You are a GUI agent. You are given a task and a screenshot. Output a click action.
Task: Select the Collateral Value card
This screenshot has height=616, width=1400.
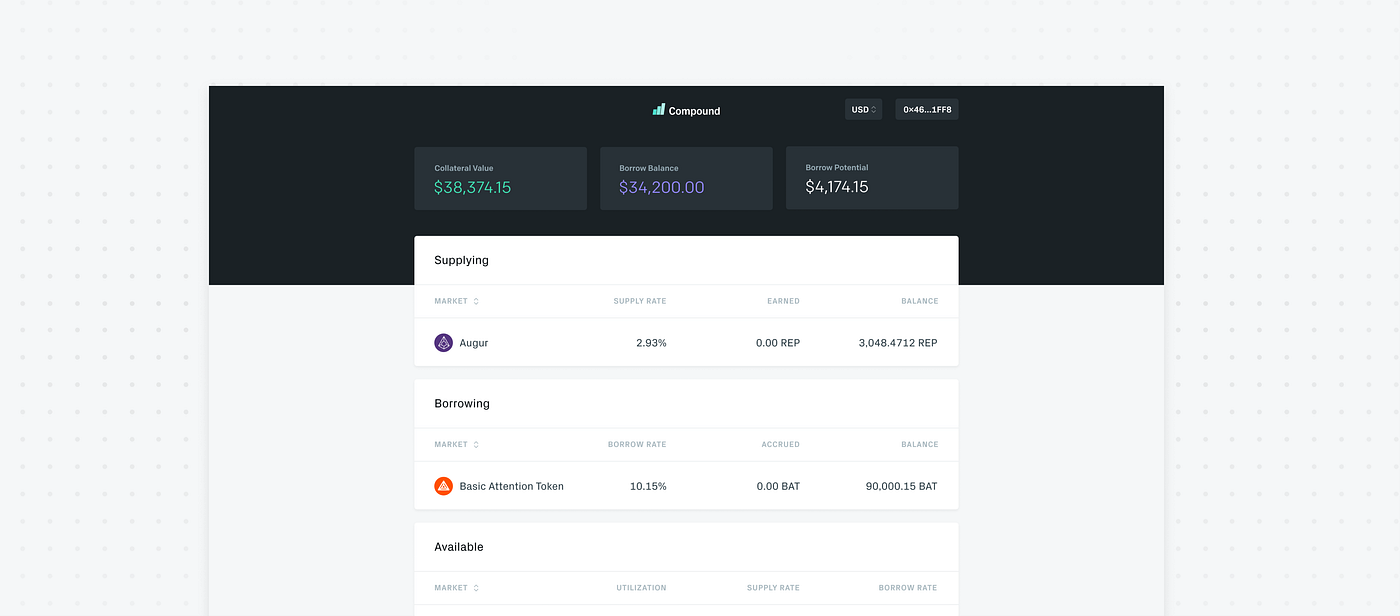click(500, 178)
